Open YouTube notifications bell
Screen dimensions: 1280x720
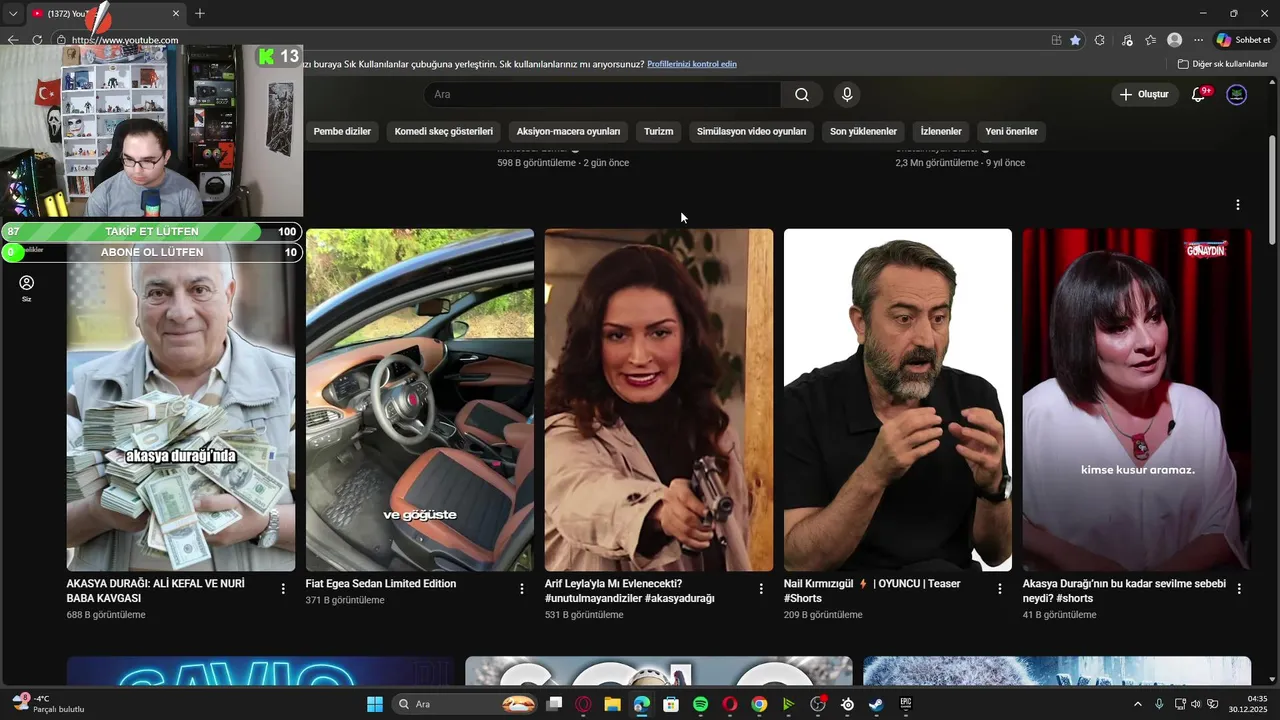click(x=1198, y=95)
